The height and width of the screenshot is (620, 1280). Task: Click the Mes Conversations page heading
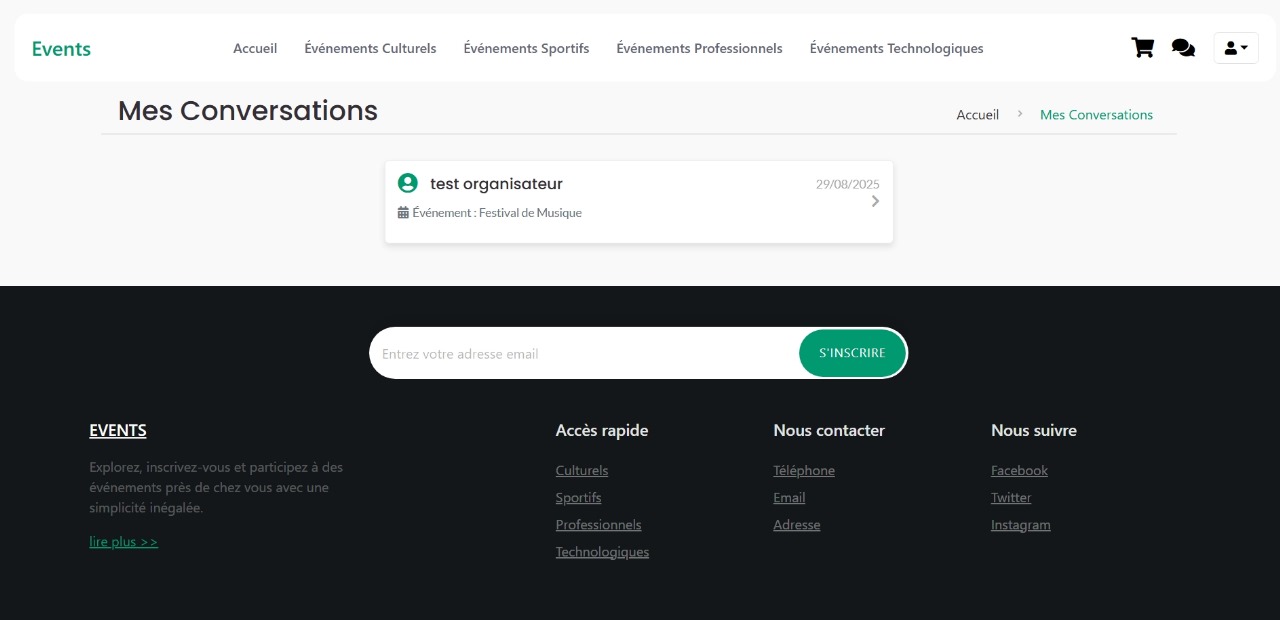coord(248,110)
